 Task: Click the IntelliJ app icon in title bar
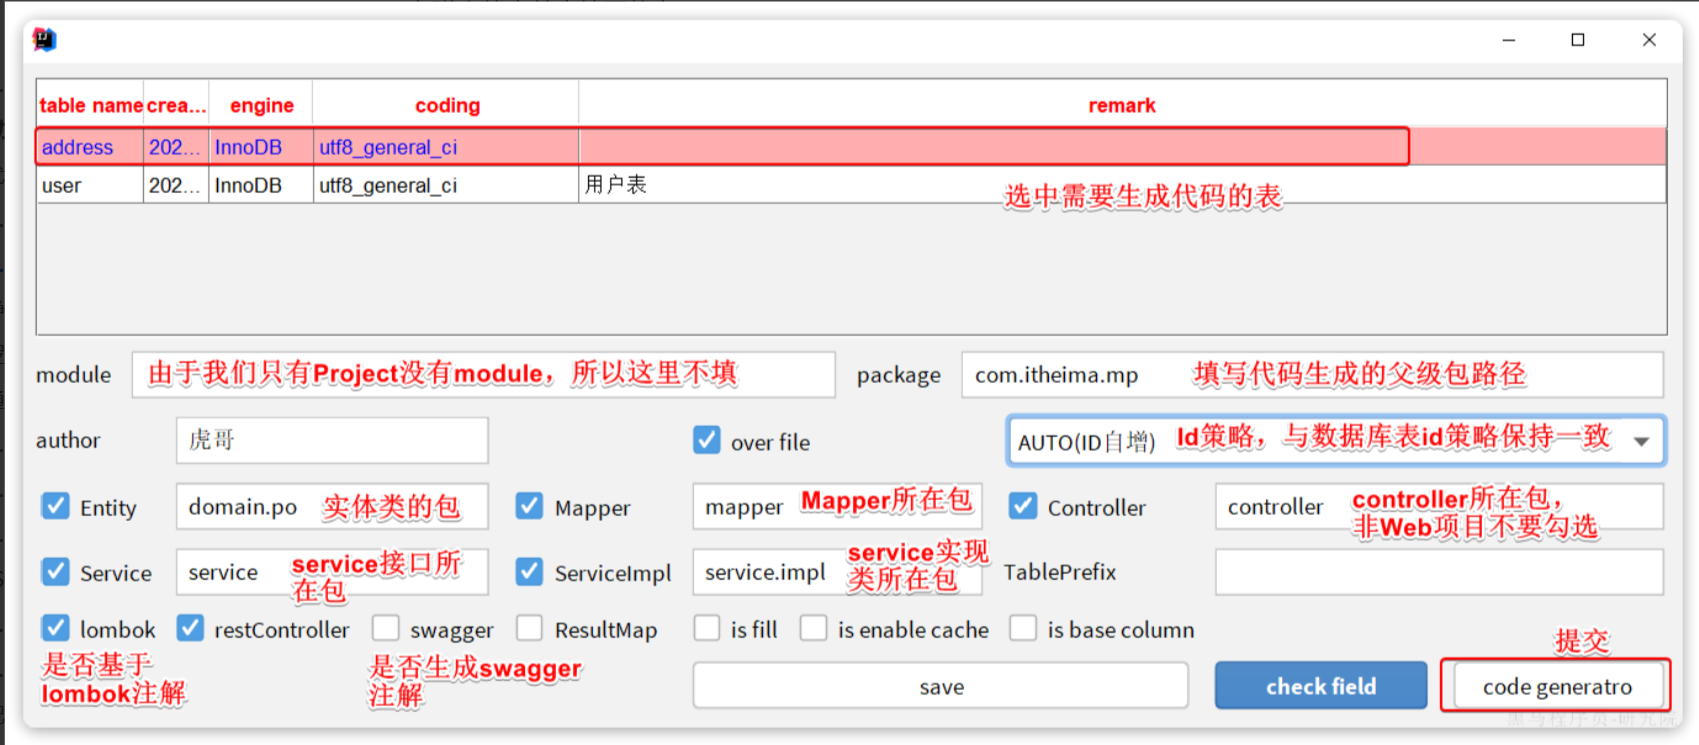(45, 39)
